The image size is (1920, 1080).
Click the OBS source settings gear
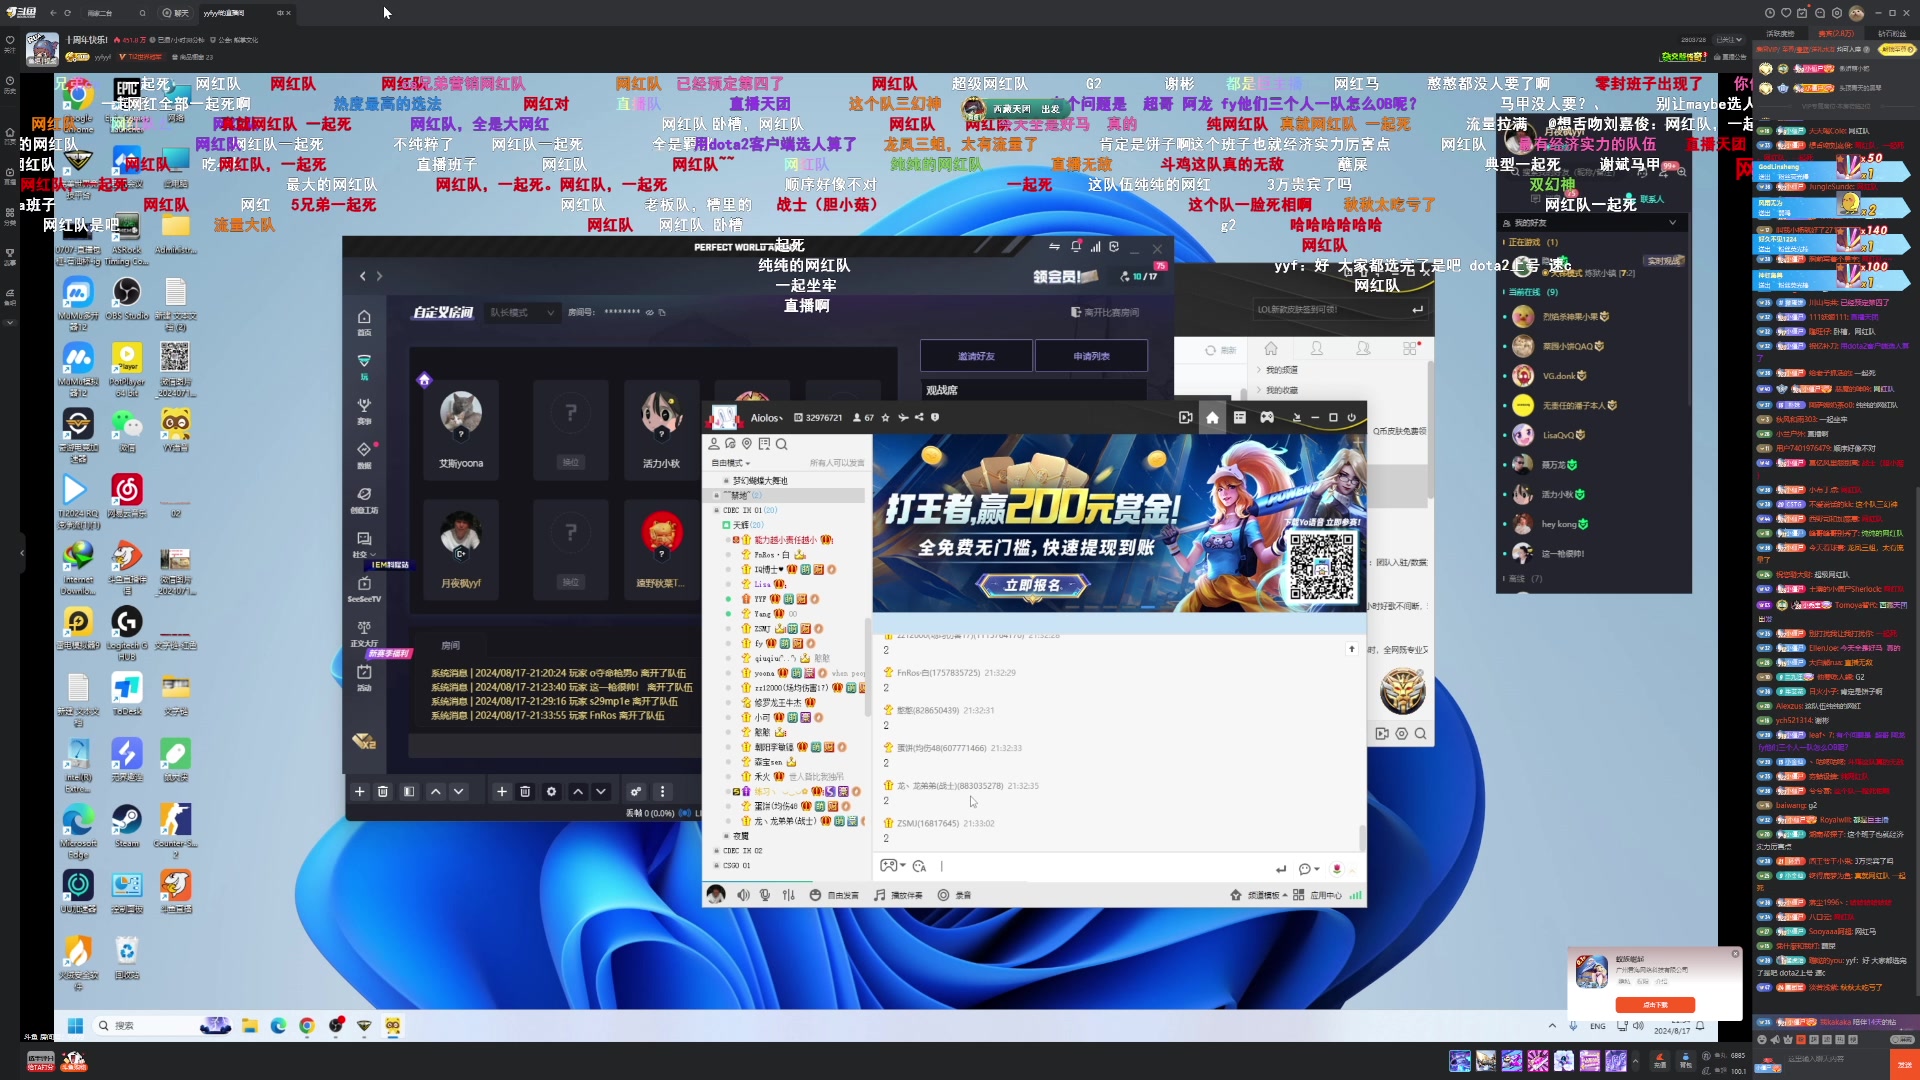tap(551, 792)
